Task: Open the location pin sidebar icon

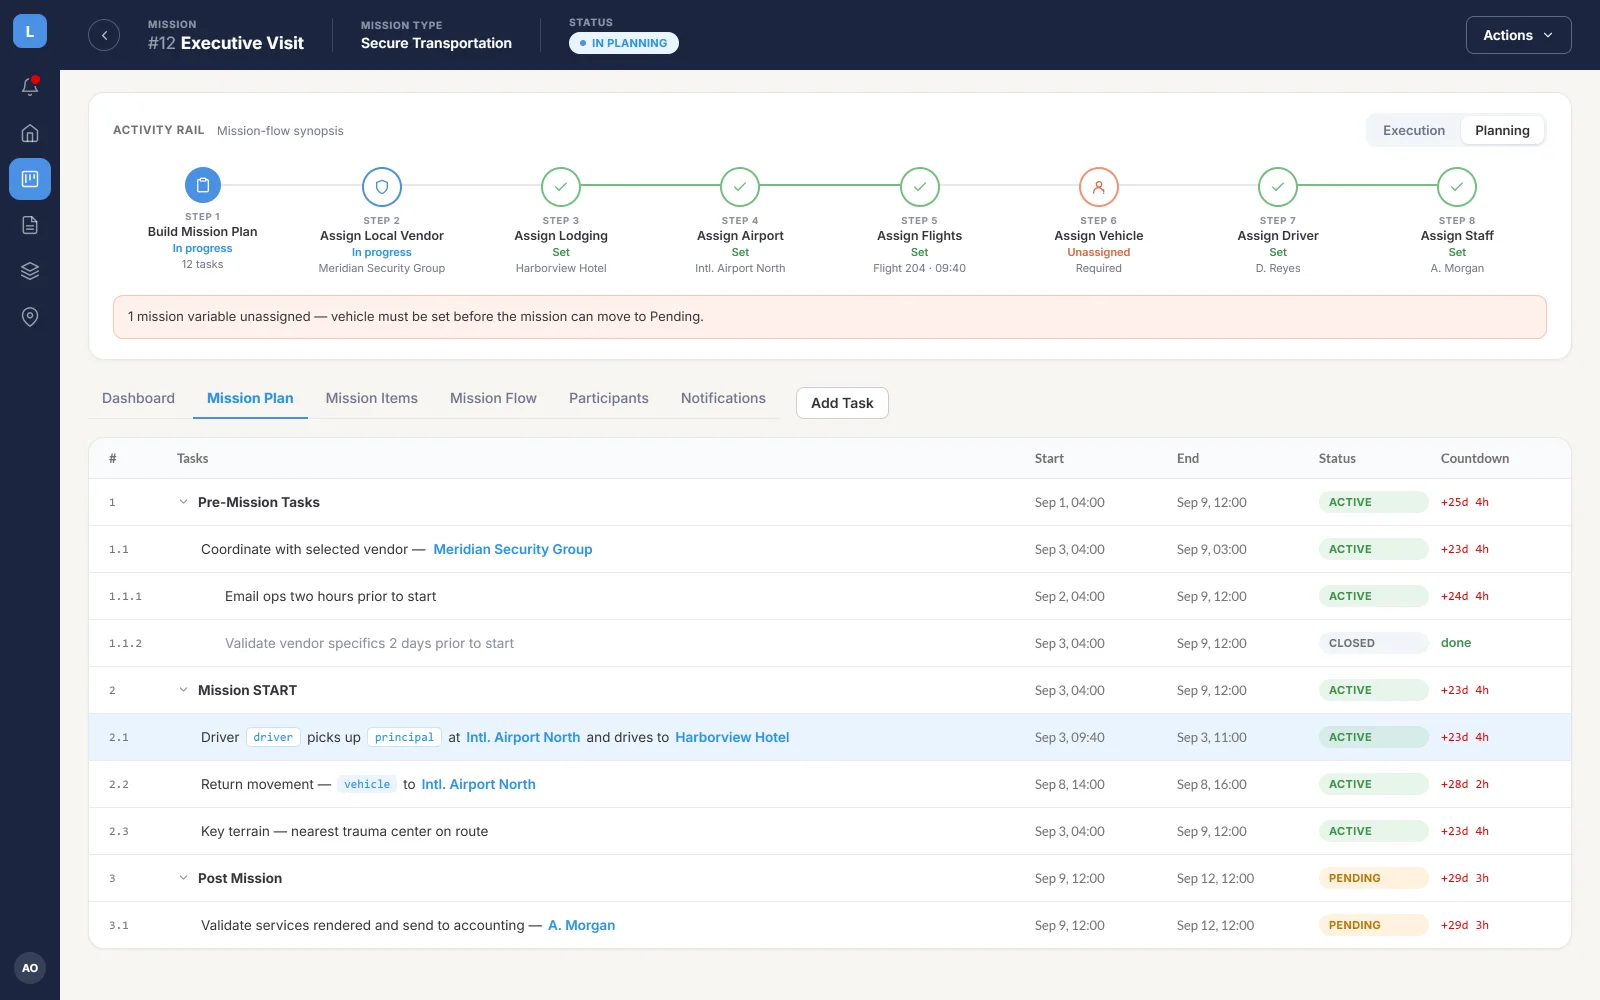Action: click(30, 317)
